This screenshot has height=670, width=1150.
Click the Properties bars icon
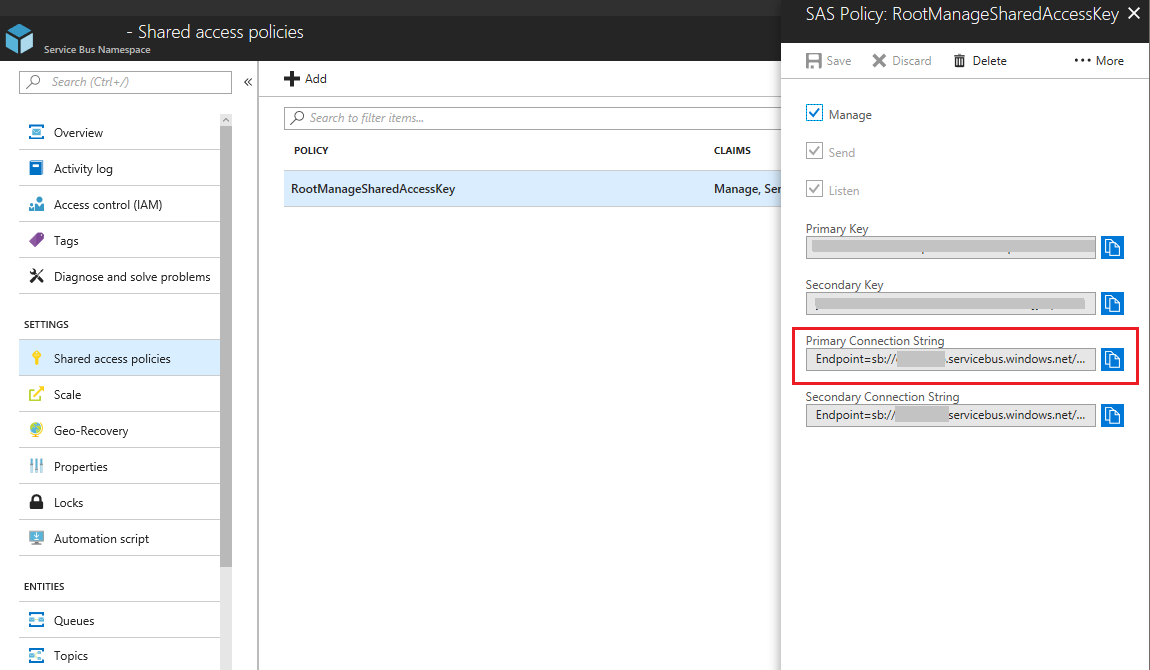click(36, 465)
